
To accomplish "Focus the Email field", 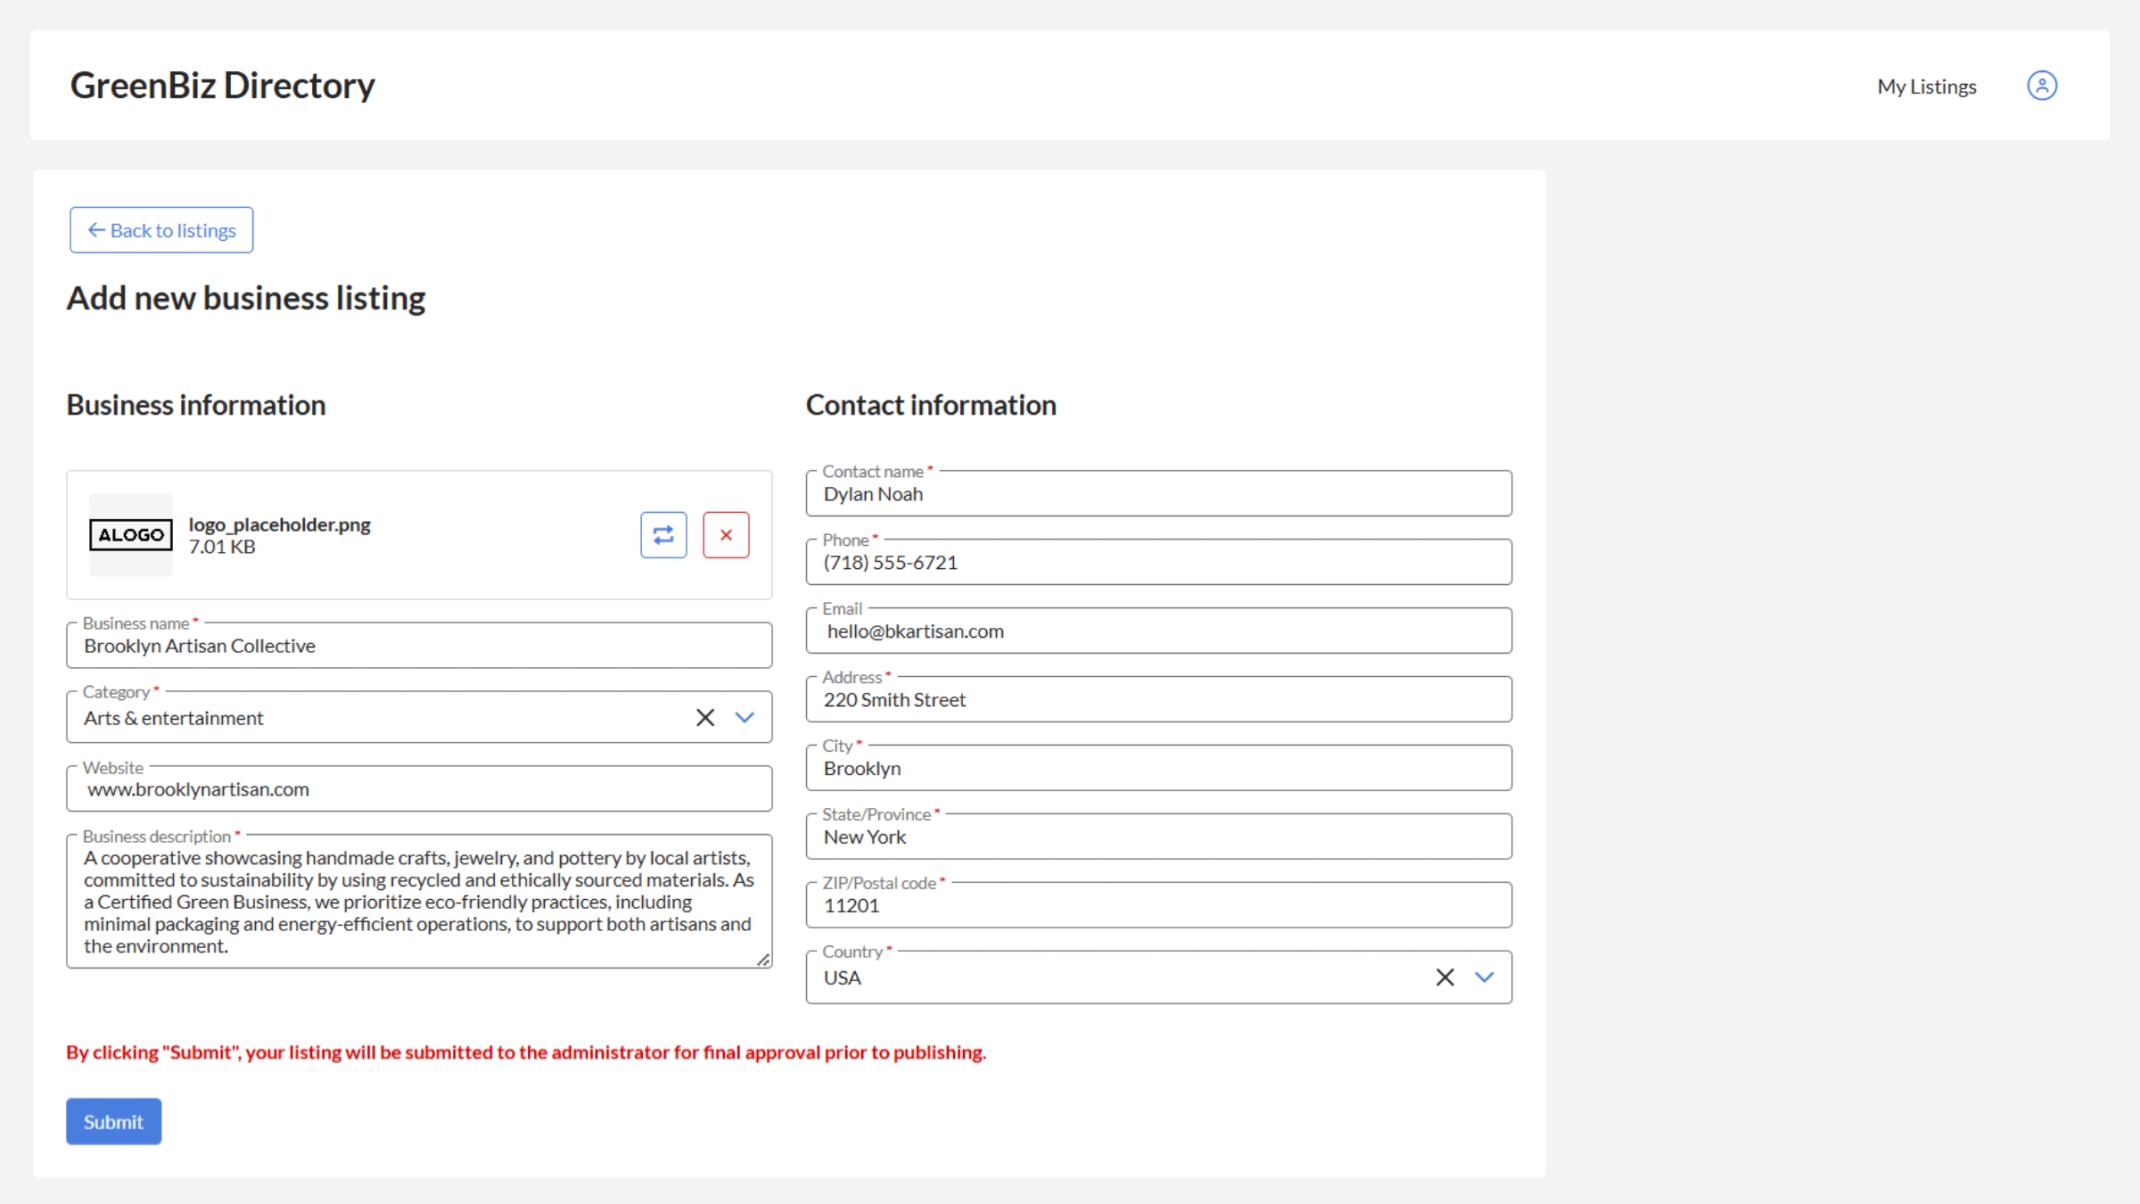I will (x=1159, y=630).
